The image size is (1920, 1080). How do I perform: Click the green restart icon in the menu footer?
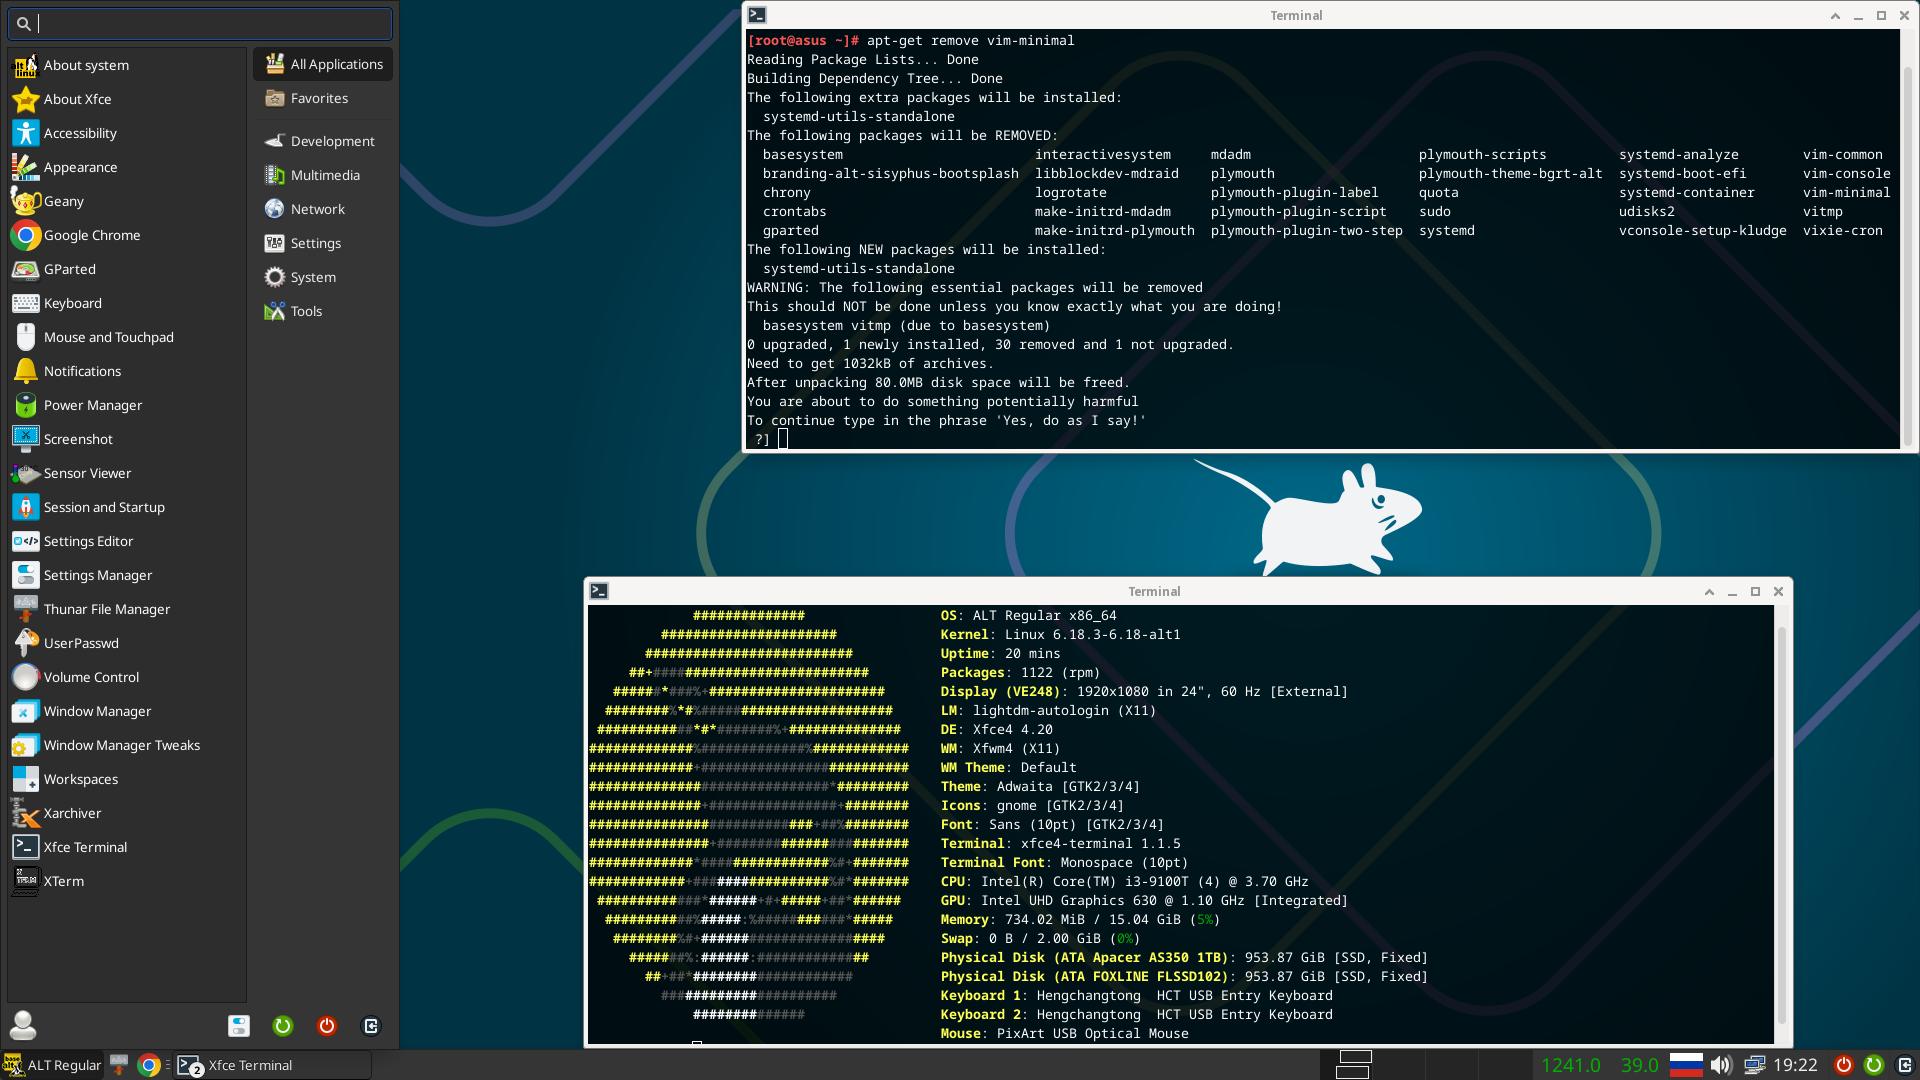click(283, 1026)
